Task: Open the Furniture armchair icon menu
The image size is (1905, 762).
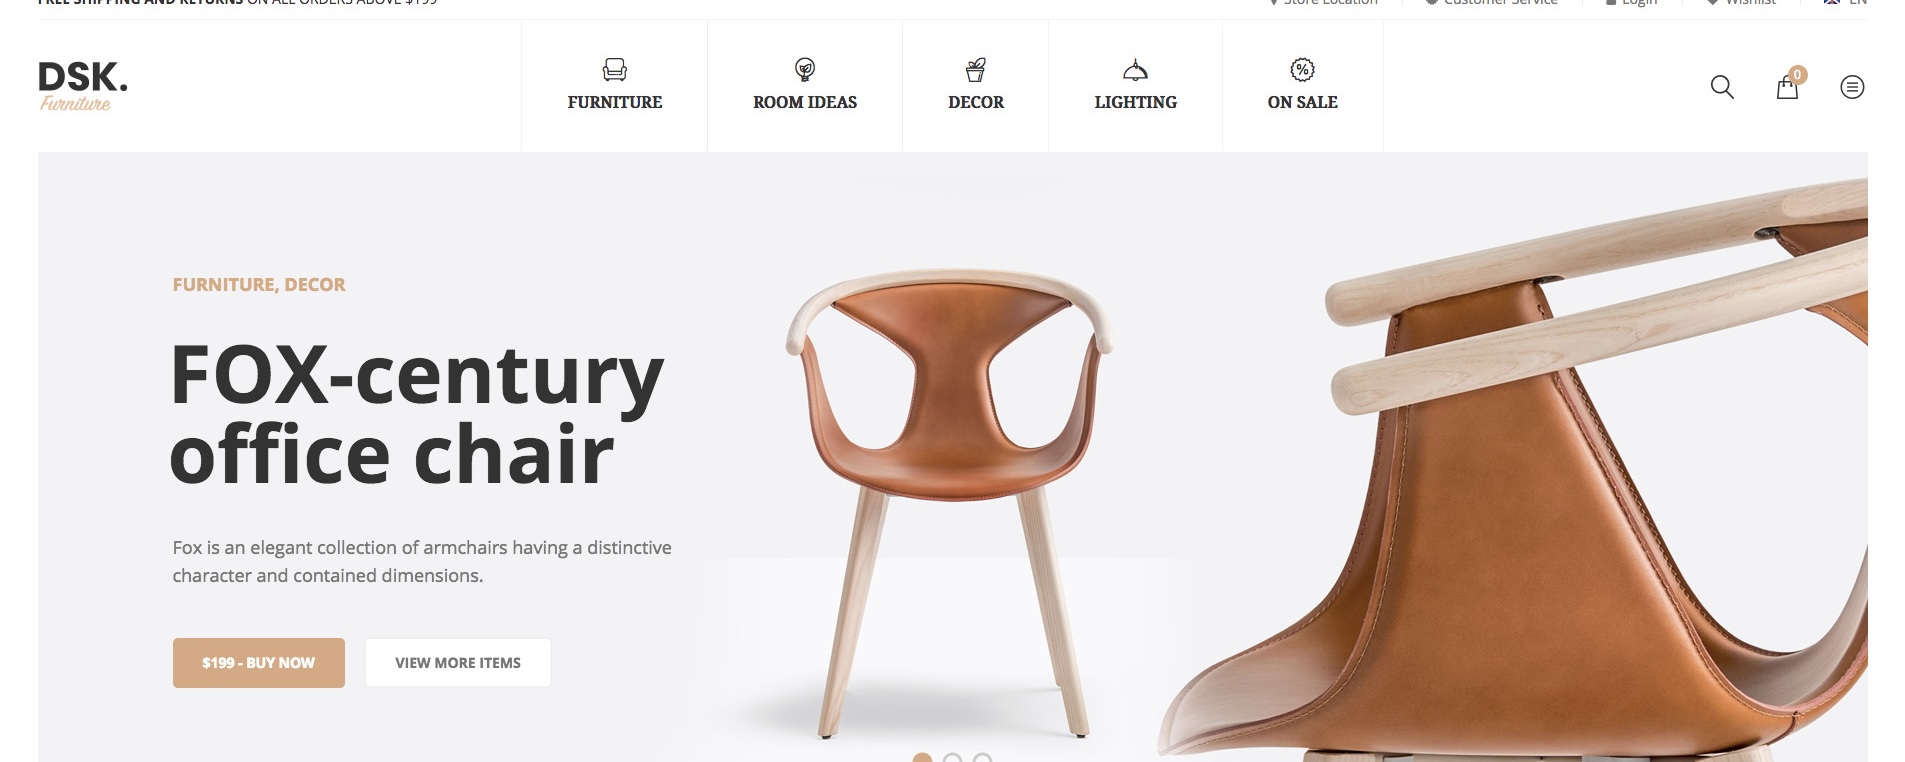Action: (615, 86)
